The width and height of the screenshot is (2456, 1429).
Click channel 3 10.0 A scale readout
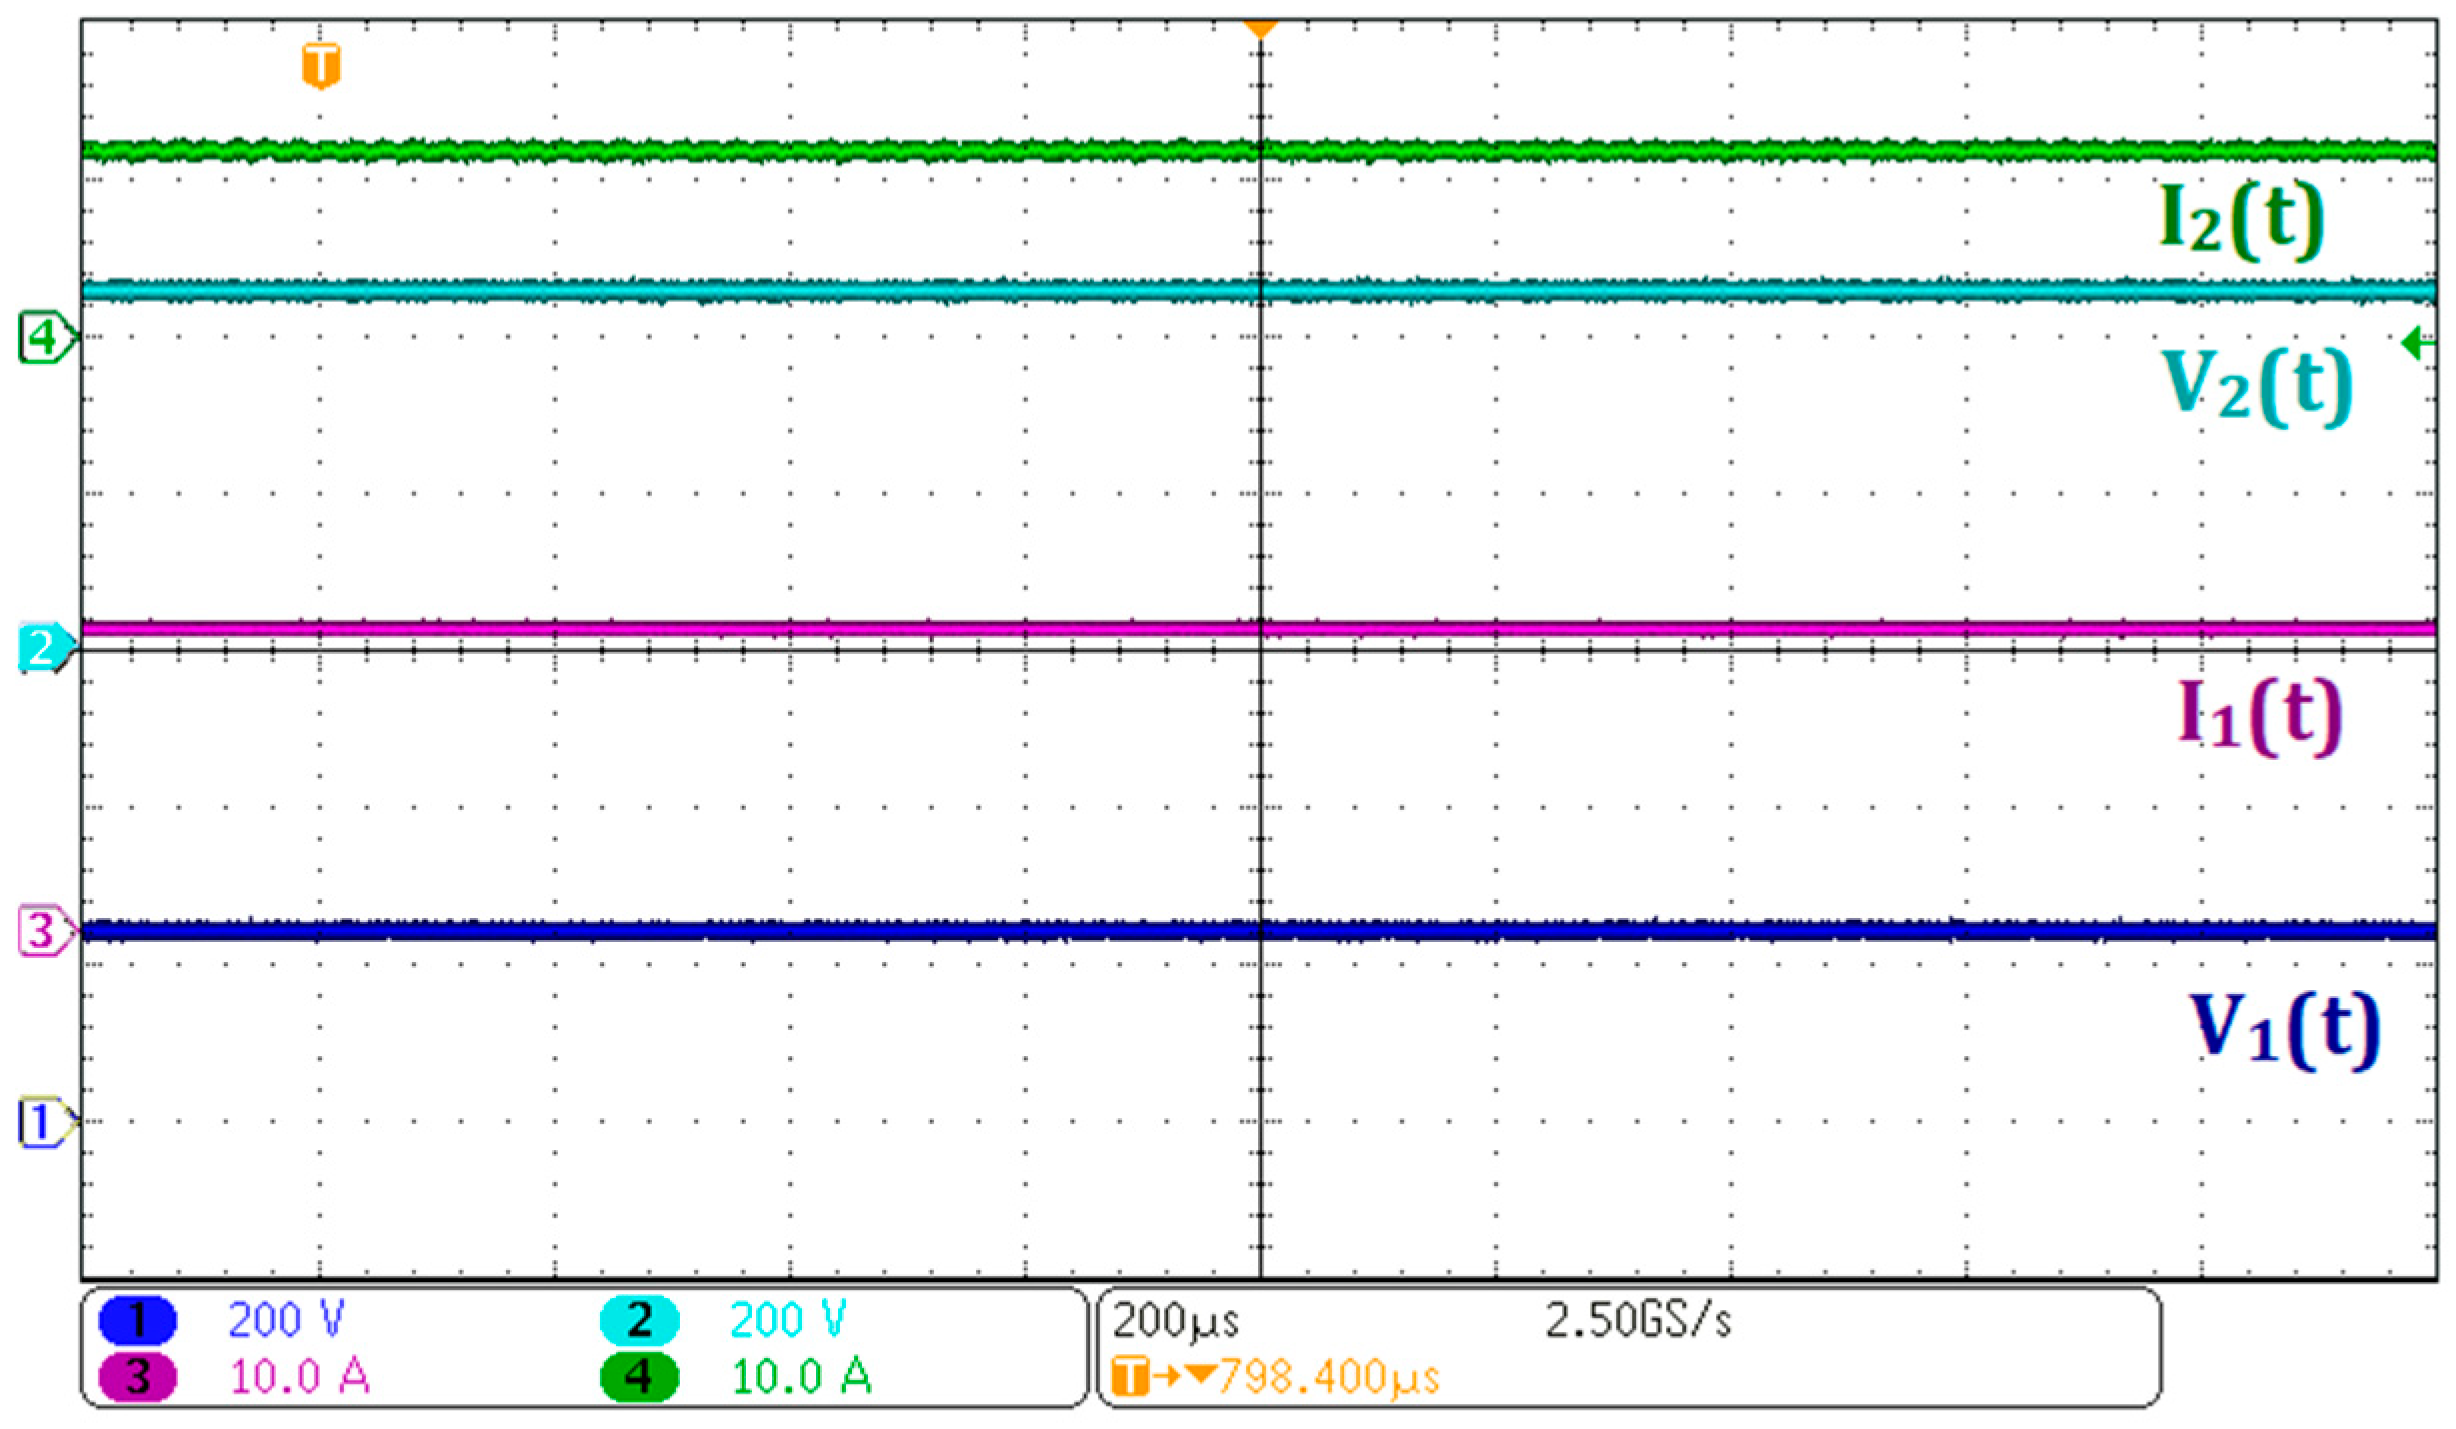300,1377
